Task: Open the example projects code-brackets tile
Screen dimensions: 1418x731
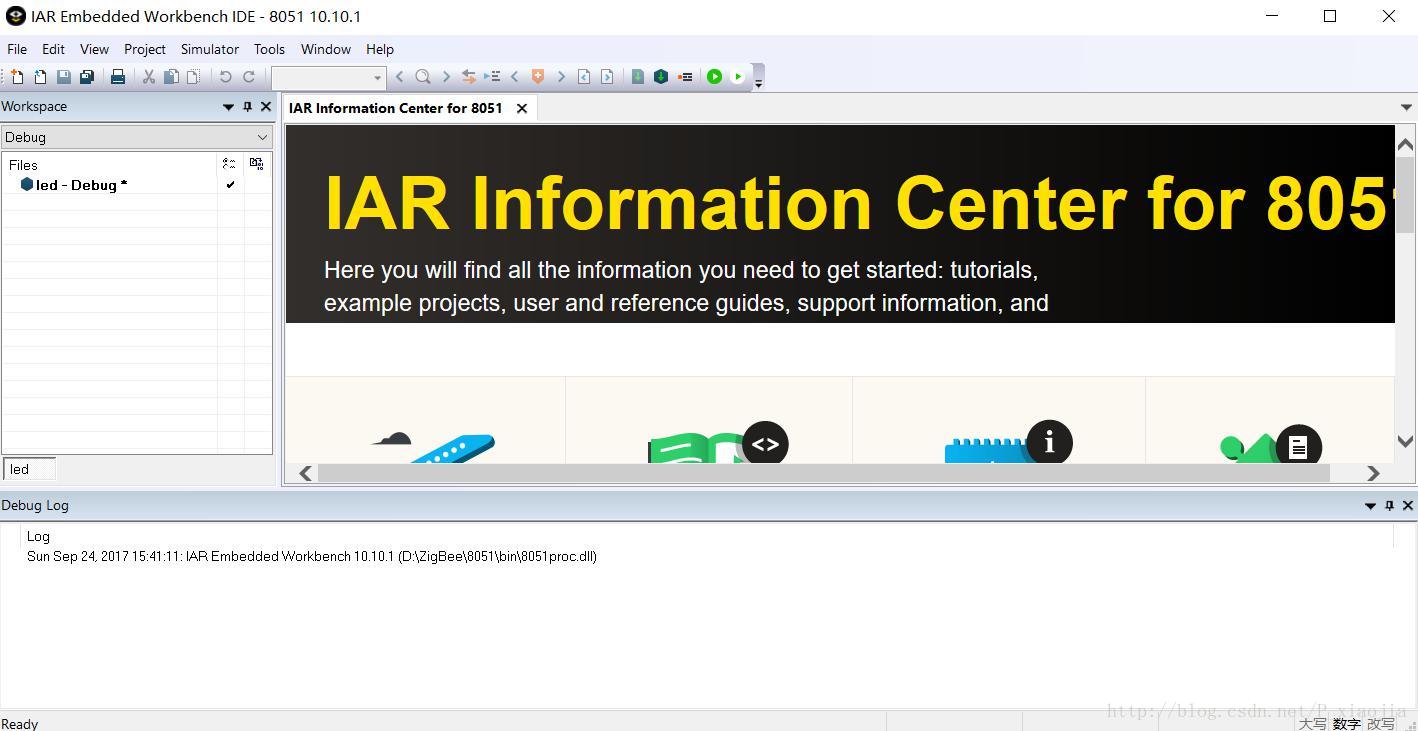Action: coord(709,421)
